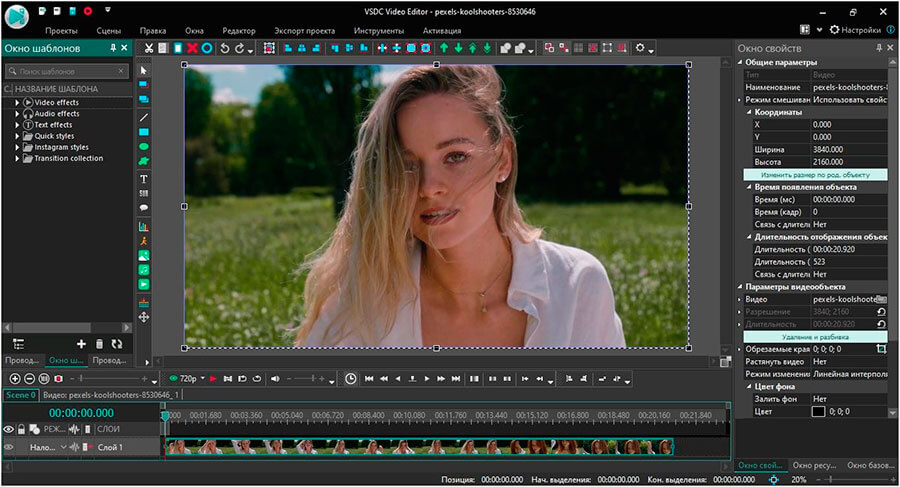Zoom out timeline with minus circle
Viewport: 900px width, 487px height.
pos(29,378)
